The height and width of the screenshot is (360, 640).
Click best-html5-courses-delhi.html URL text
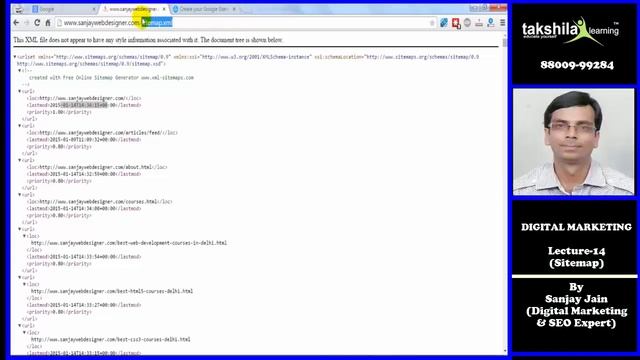click(x=112, y=291)
